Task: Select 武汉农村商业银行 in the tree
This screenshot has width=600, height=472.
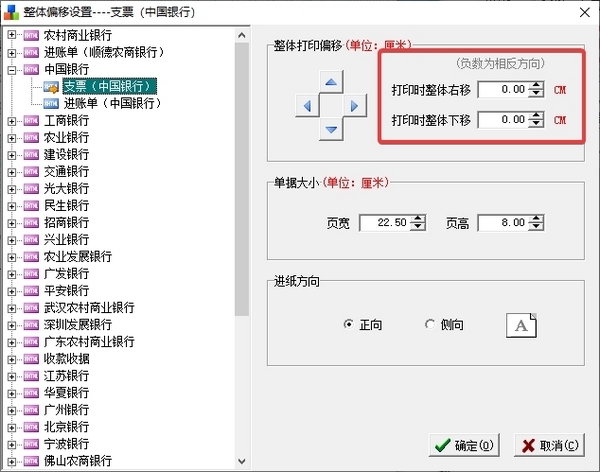Action: 89,308
